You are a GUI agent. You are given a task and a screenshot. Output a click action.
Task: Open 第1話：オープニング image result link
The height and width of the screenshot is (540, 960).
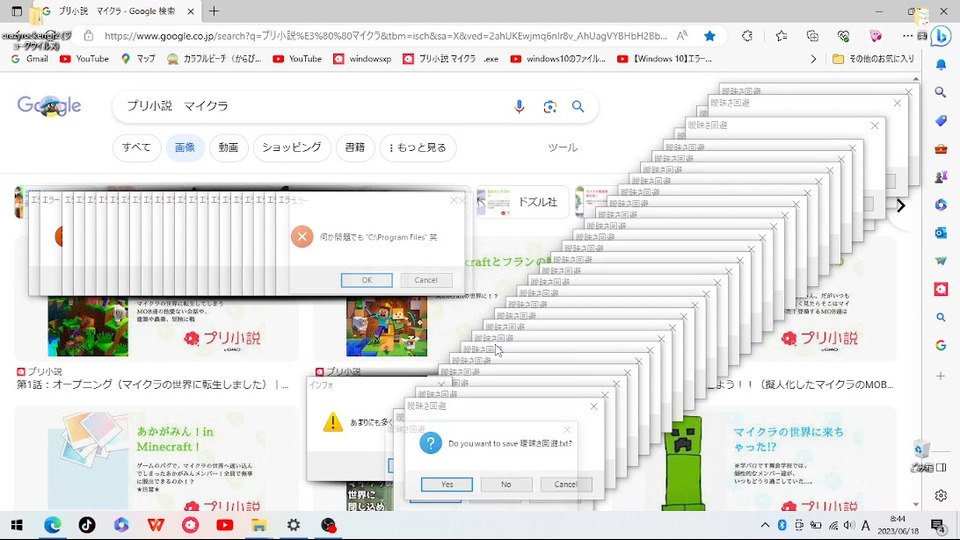152,384
